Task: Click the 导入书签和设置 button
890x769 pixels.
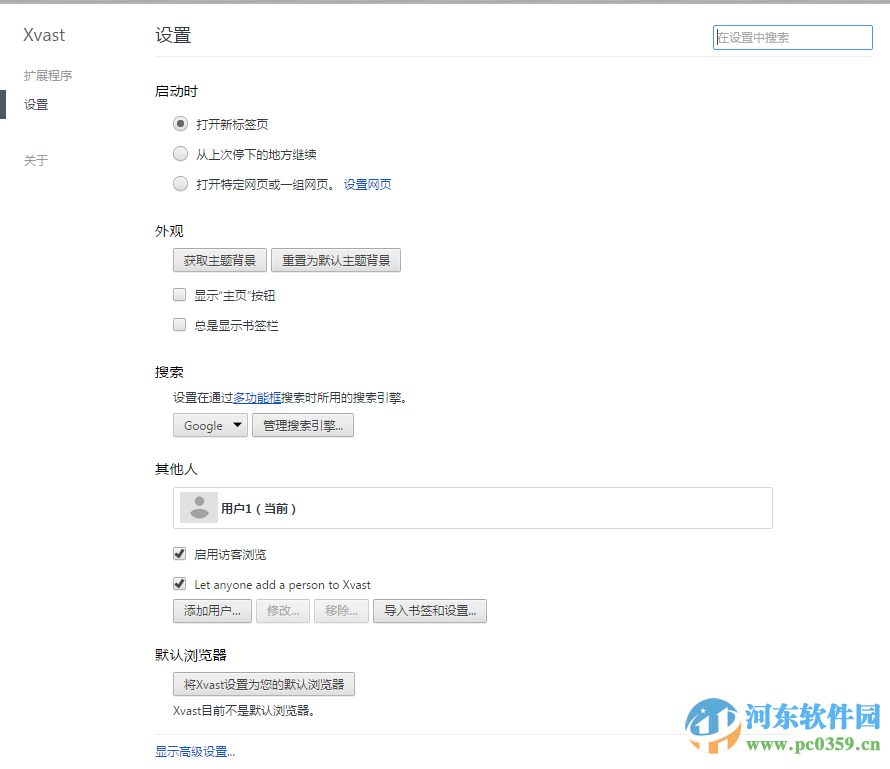Action: [430, 611]
